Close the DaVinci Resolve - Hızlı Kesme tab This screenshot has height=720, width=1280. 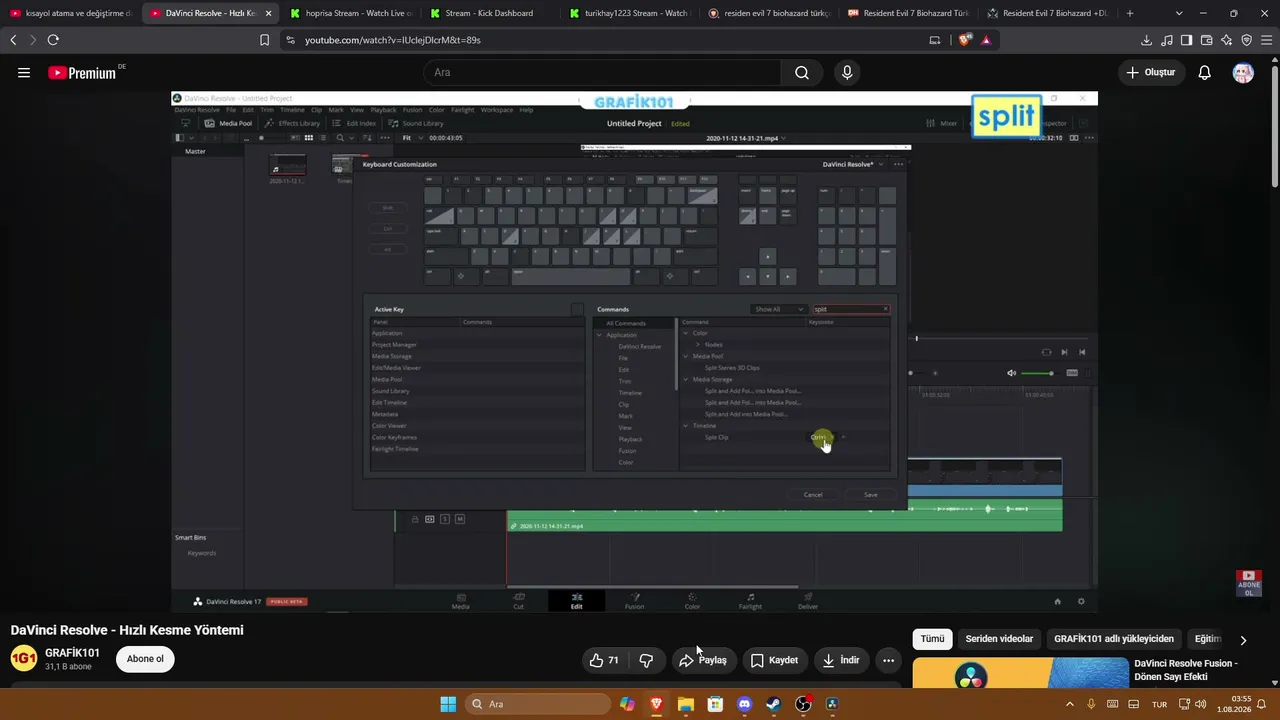[268, 13]
